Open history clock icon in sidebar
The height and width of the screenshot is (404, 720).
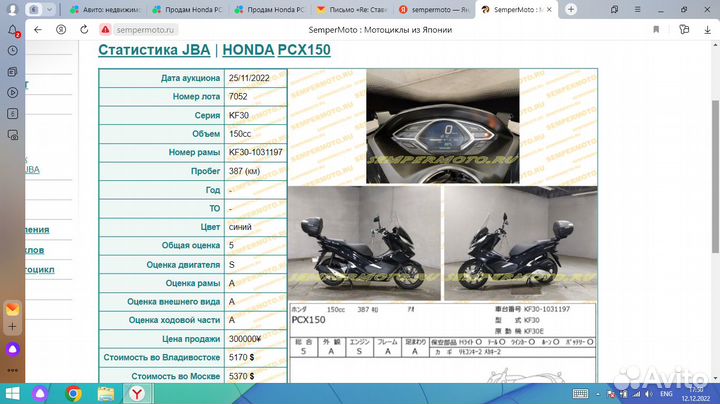coord(13,50)
